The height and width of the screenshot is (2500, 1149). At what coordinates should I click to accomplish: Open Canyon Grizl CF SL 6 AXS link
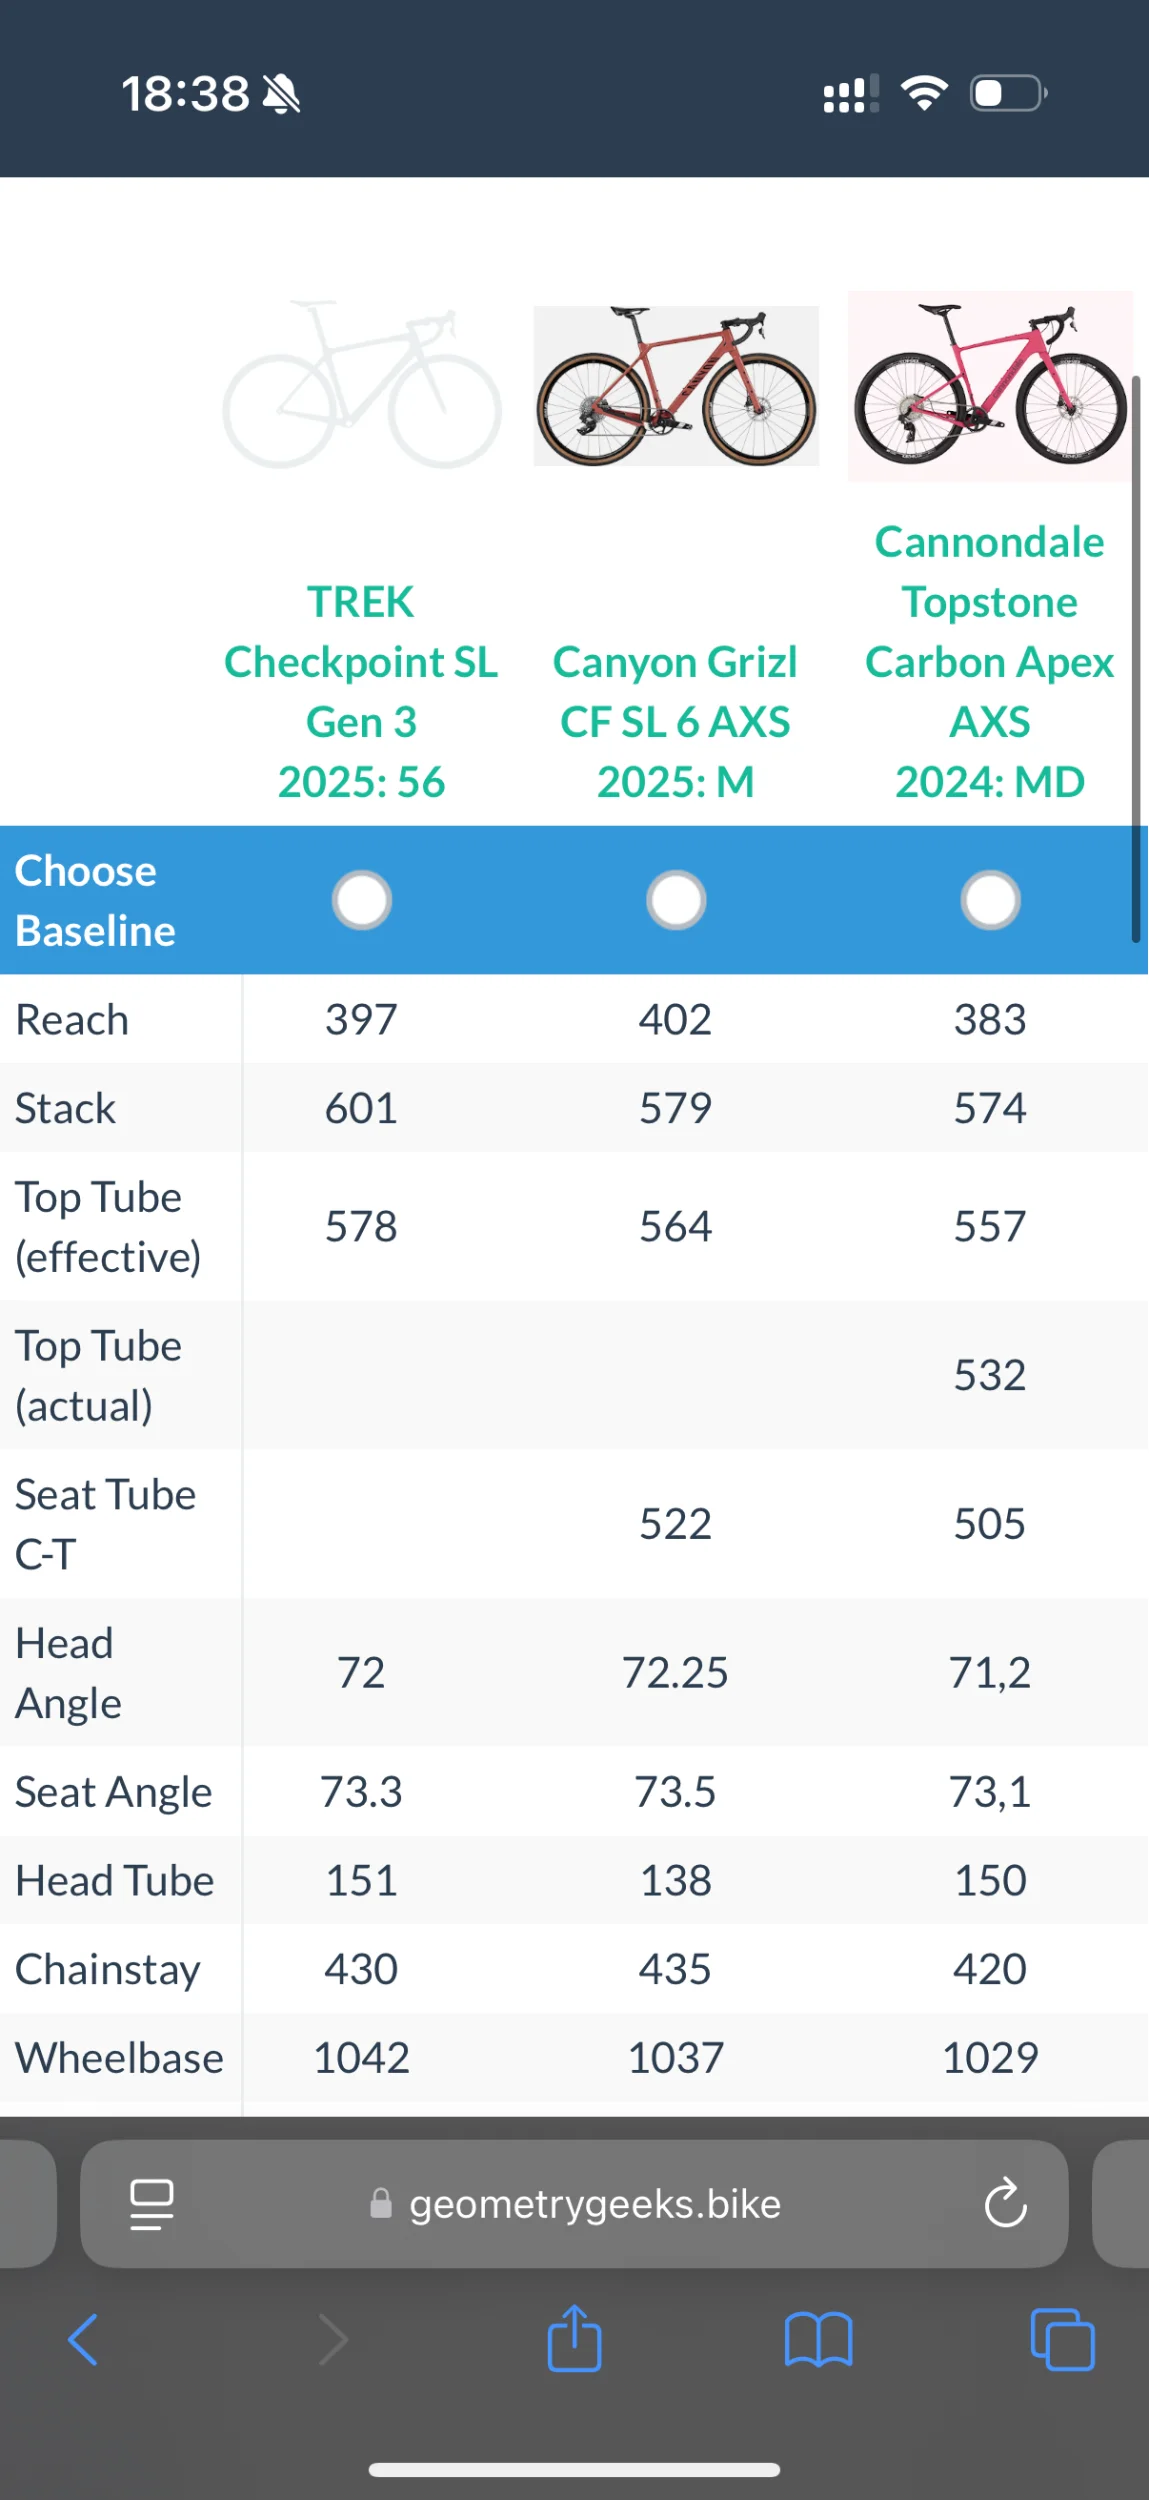[x=676, y=722]
